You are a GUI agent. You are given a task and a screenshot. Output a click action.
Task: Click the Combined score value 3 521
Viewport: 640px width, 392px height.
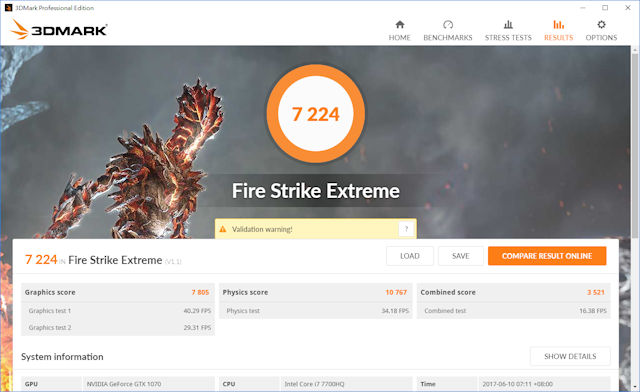[x=596, y=292]
